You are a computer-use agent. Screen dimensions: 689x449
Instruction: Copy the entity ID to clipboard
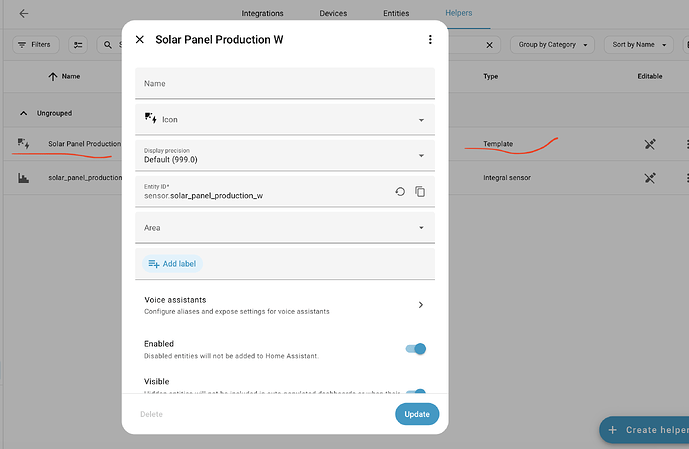[x=420, y=191]
